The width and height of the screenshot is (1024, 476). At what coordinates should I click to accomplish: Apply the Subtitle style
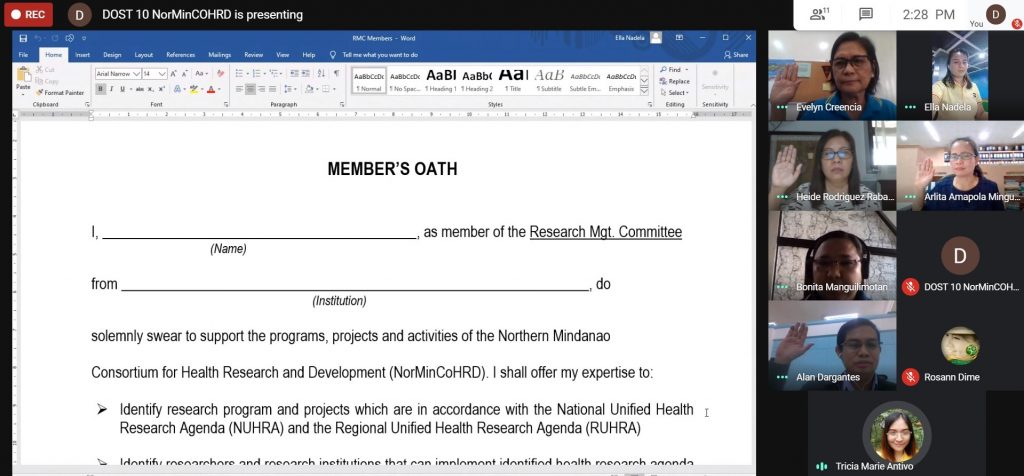click(x=549, y=80)
